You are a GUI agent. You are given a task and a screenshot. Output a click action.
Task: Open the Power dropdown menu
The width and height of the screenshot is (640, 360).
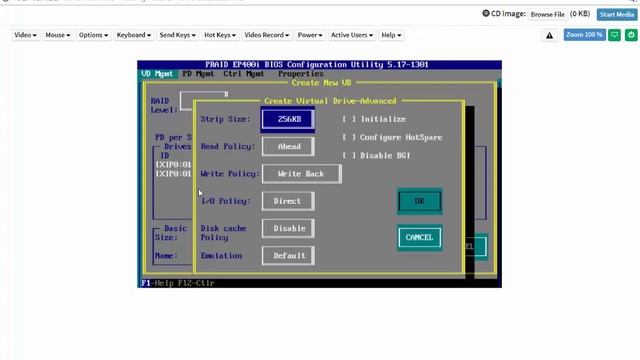[310, 35]
